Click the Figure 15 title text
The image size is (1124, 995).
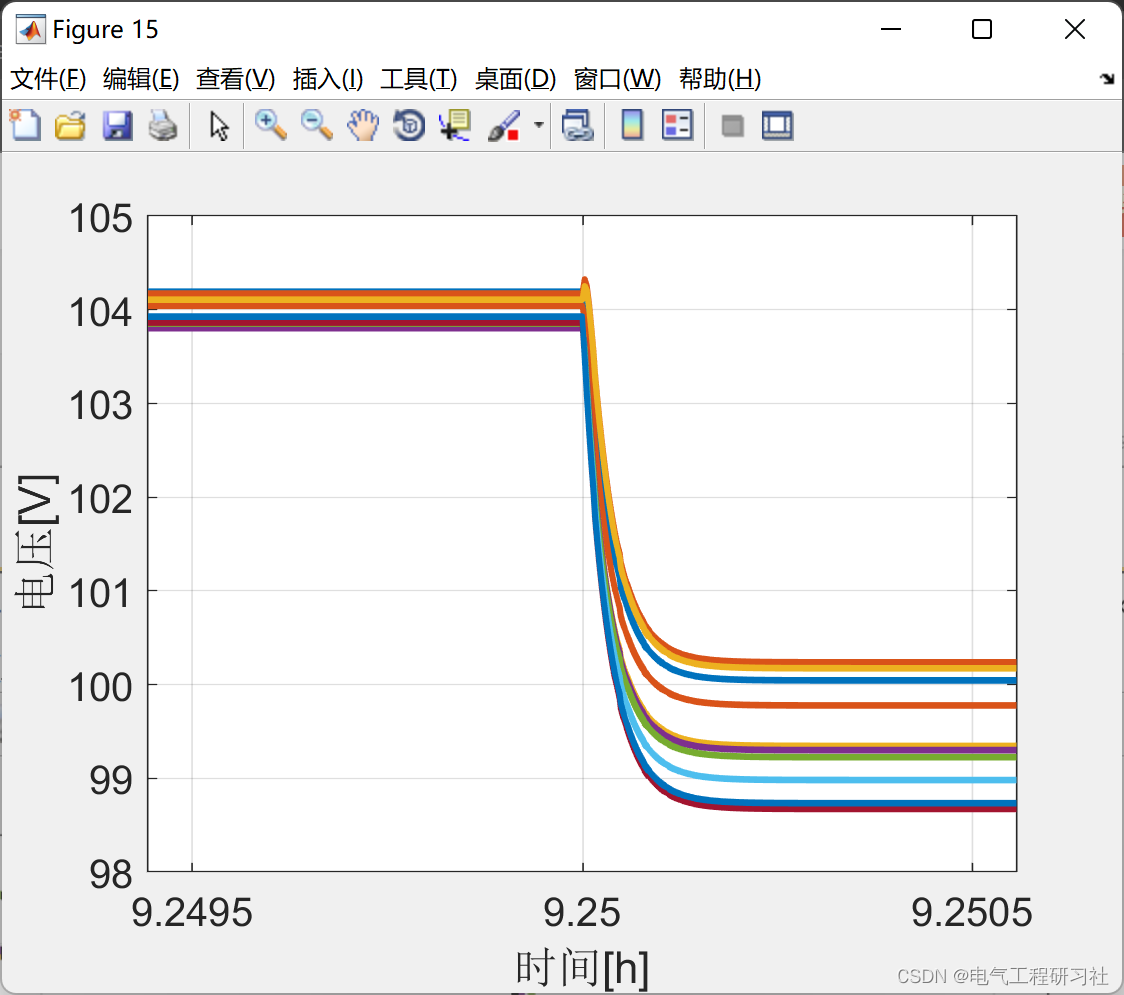(105, 29)
